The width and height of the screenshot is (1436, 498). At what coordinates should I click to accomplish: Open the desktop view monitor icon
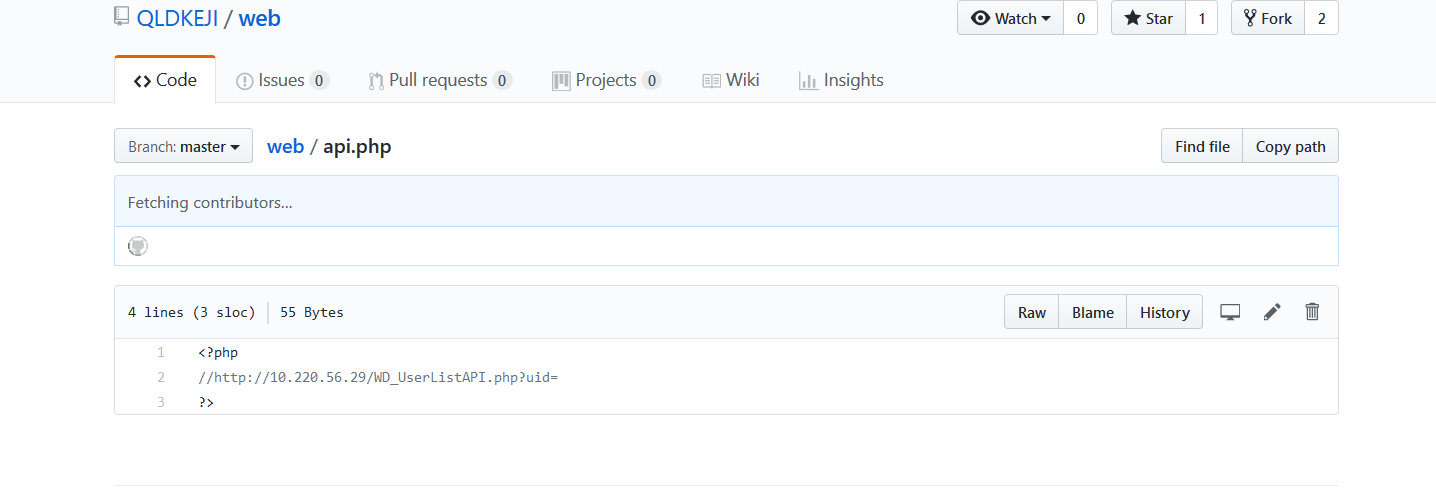[x=1230, y=312]
